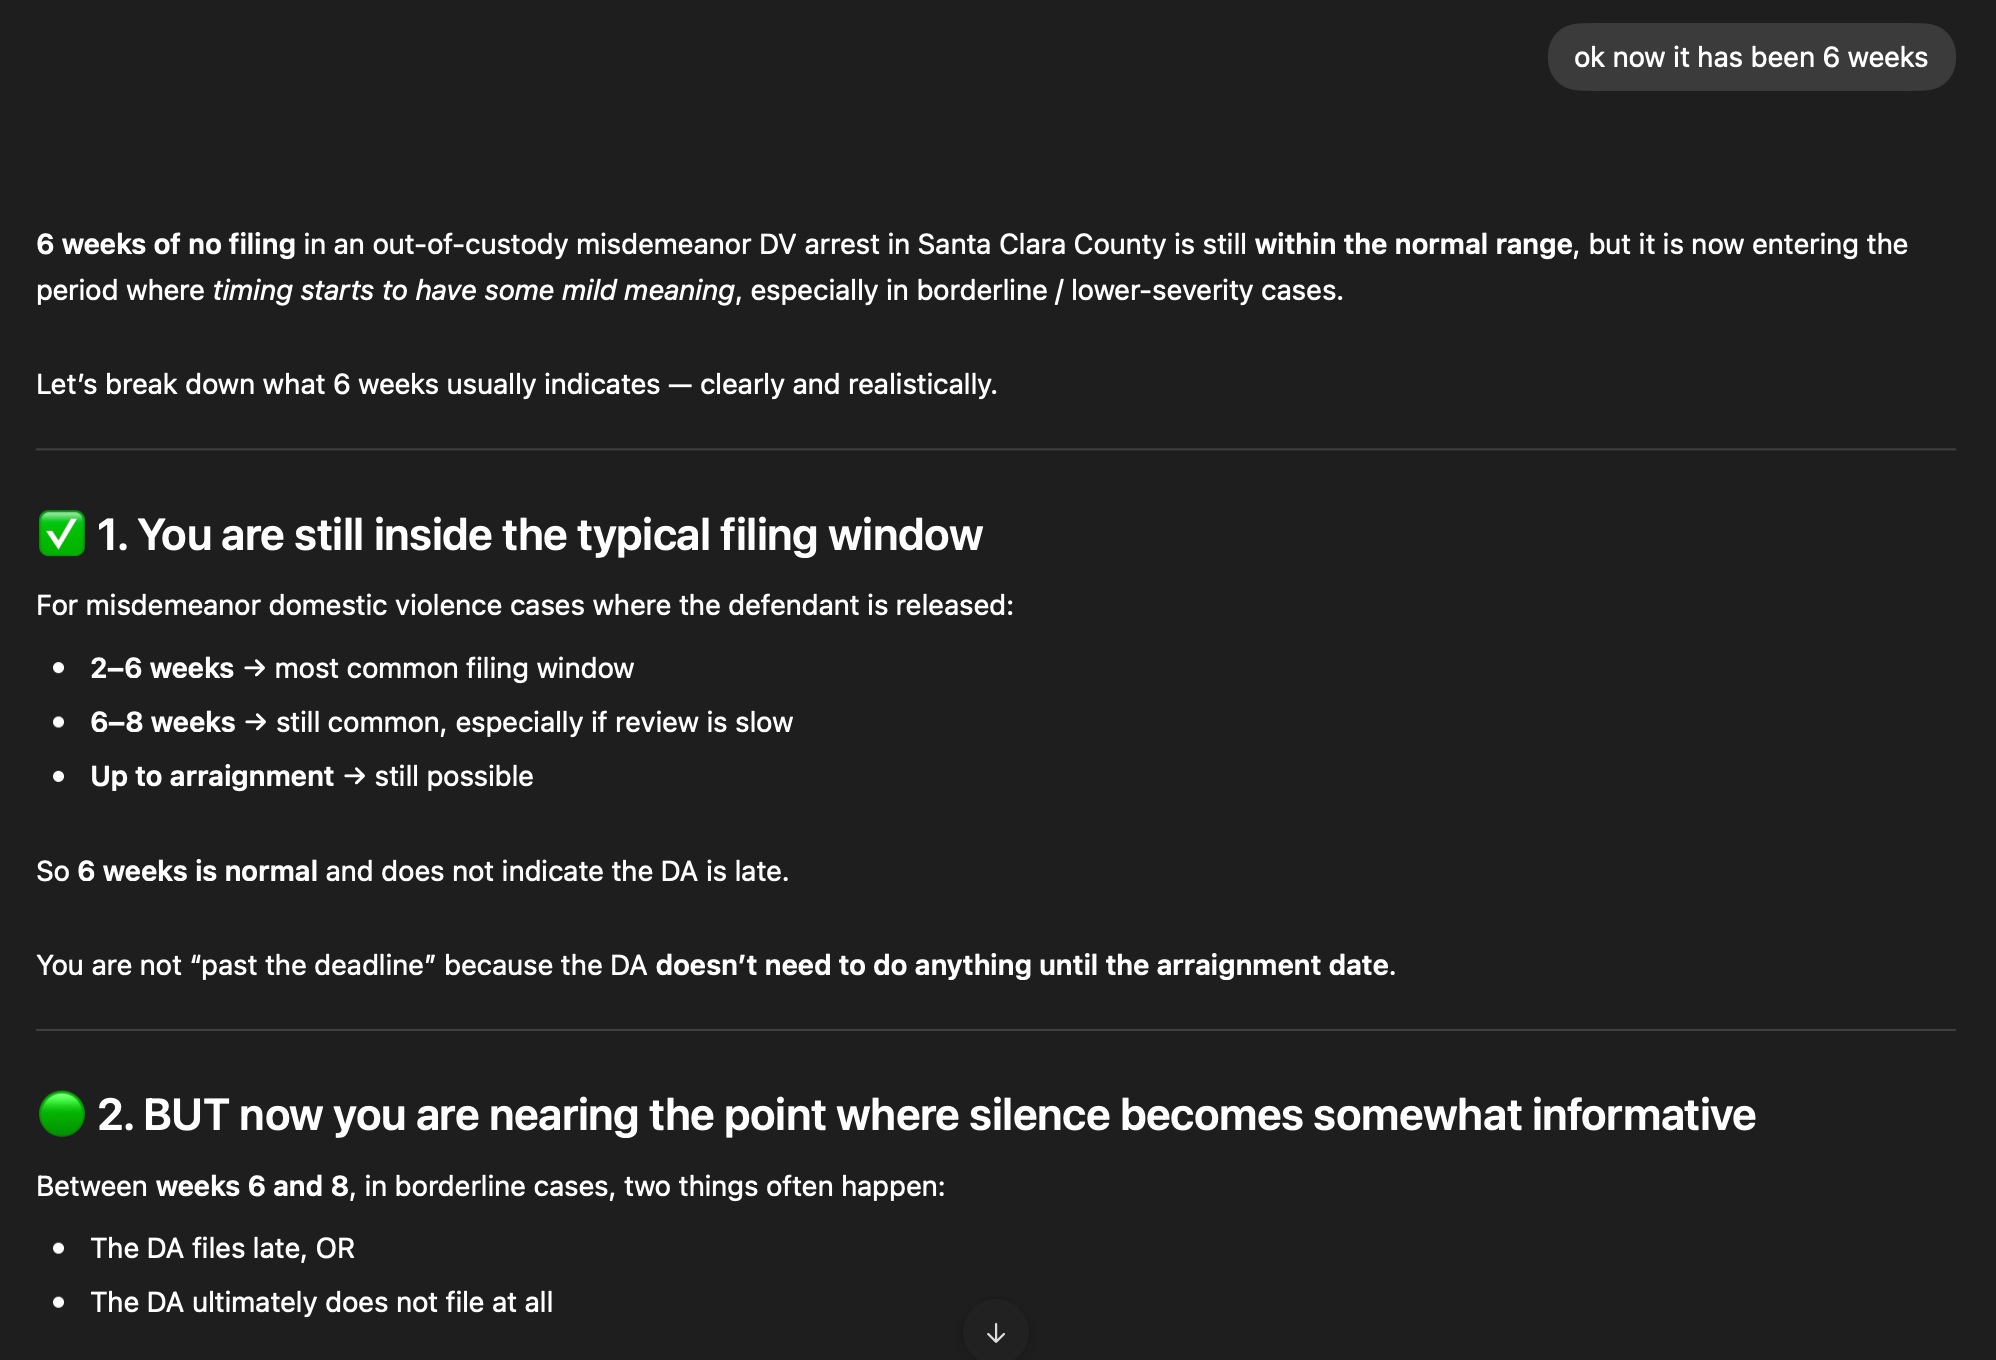Click text 'doesn't need to do anything until the arraignment date'
Screen dimensions: 1996x1360
coord(1024,965)
